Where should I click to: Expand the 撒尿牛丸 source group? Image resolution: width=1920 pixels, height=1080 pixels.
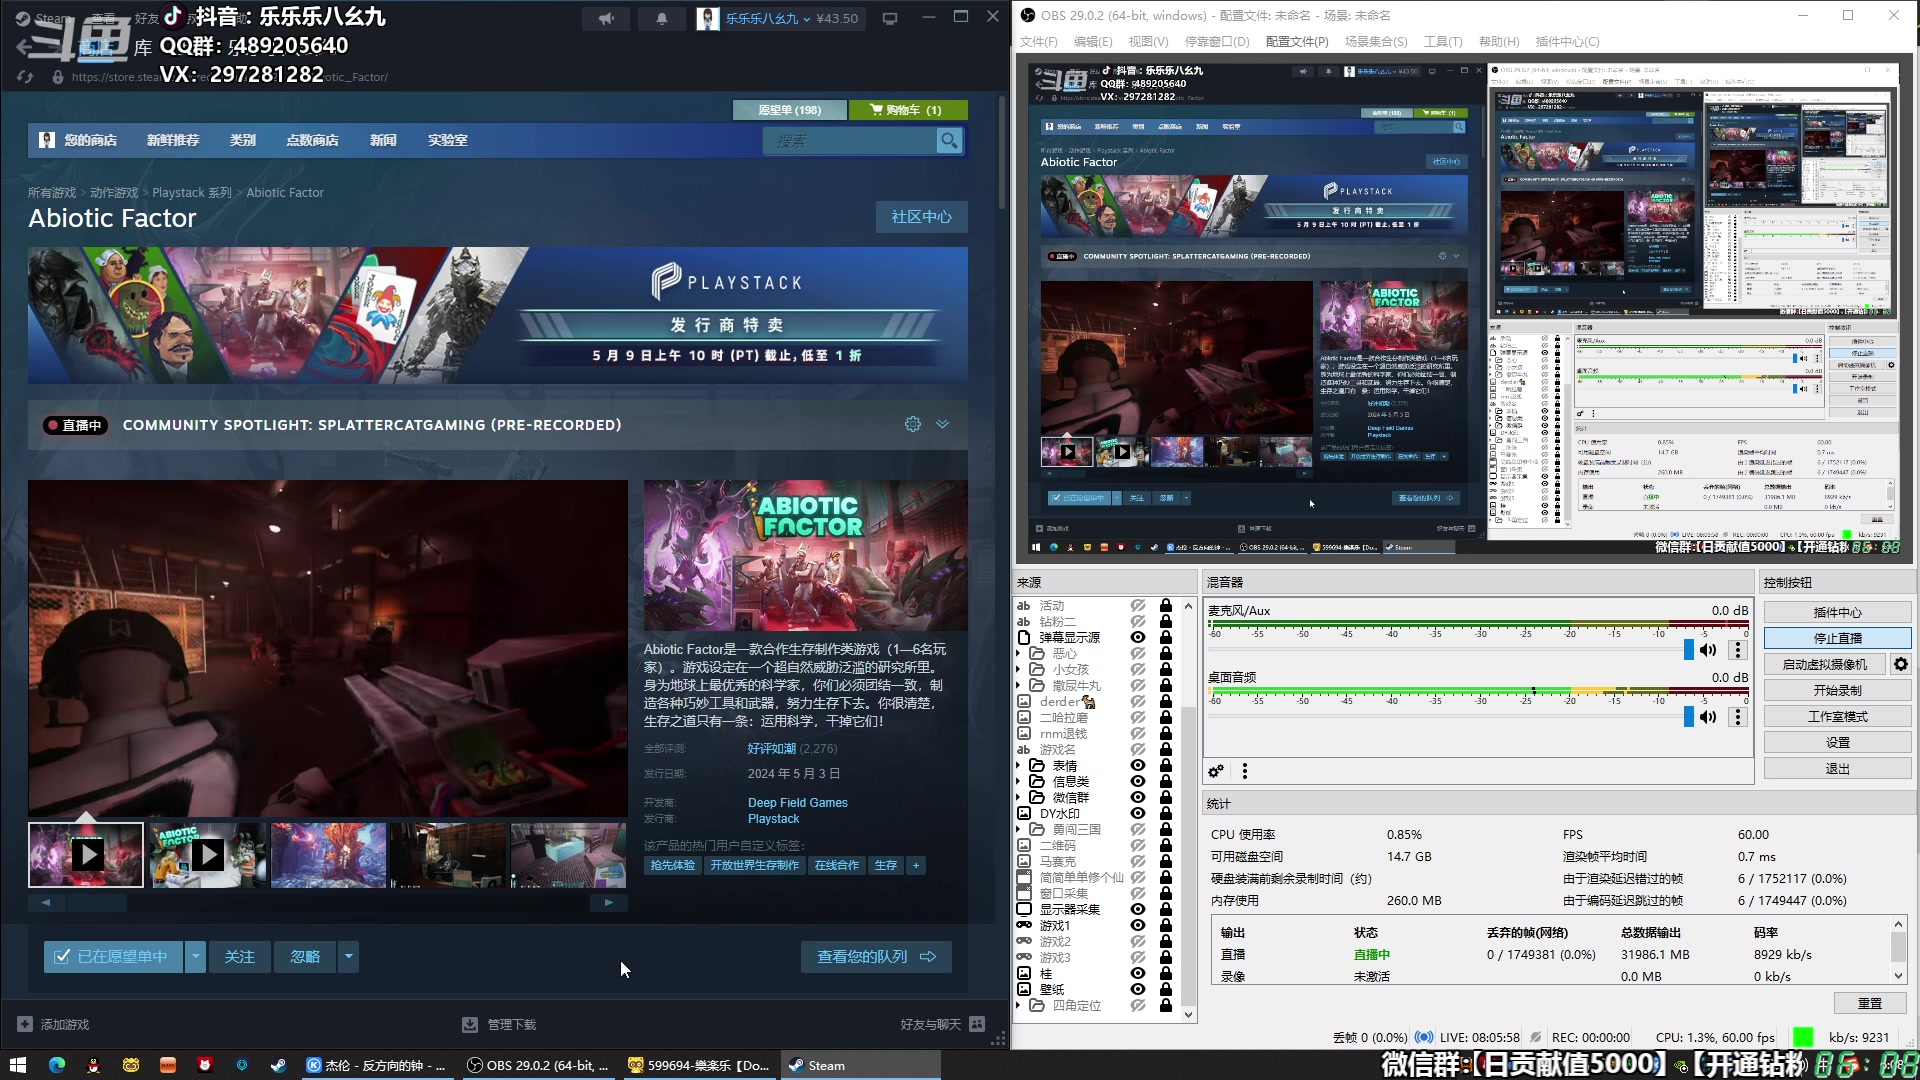point(1019,686)
